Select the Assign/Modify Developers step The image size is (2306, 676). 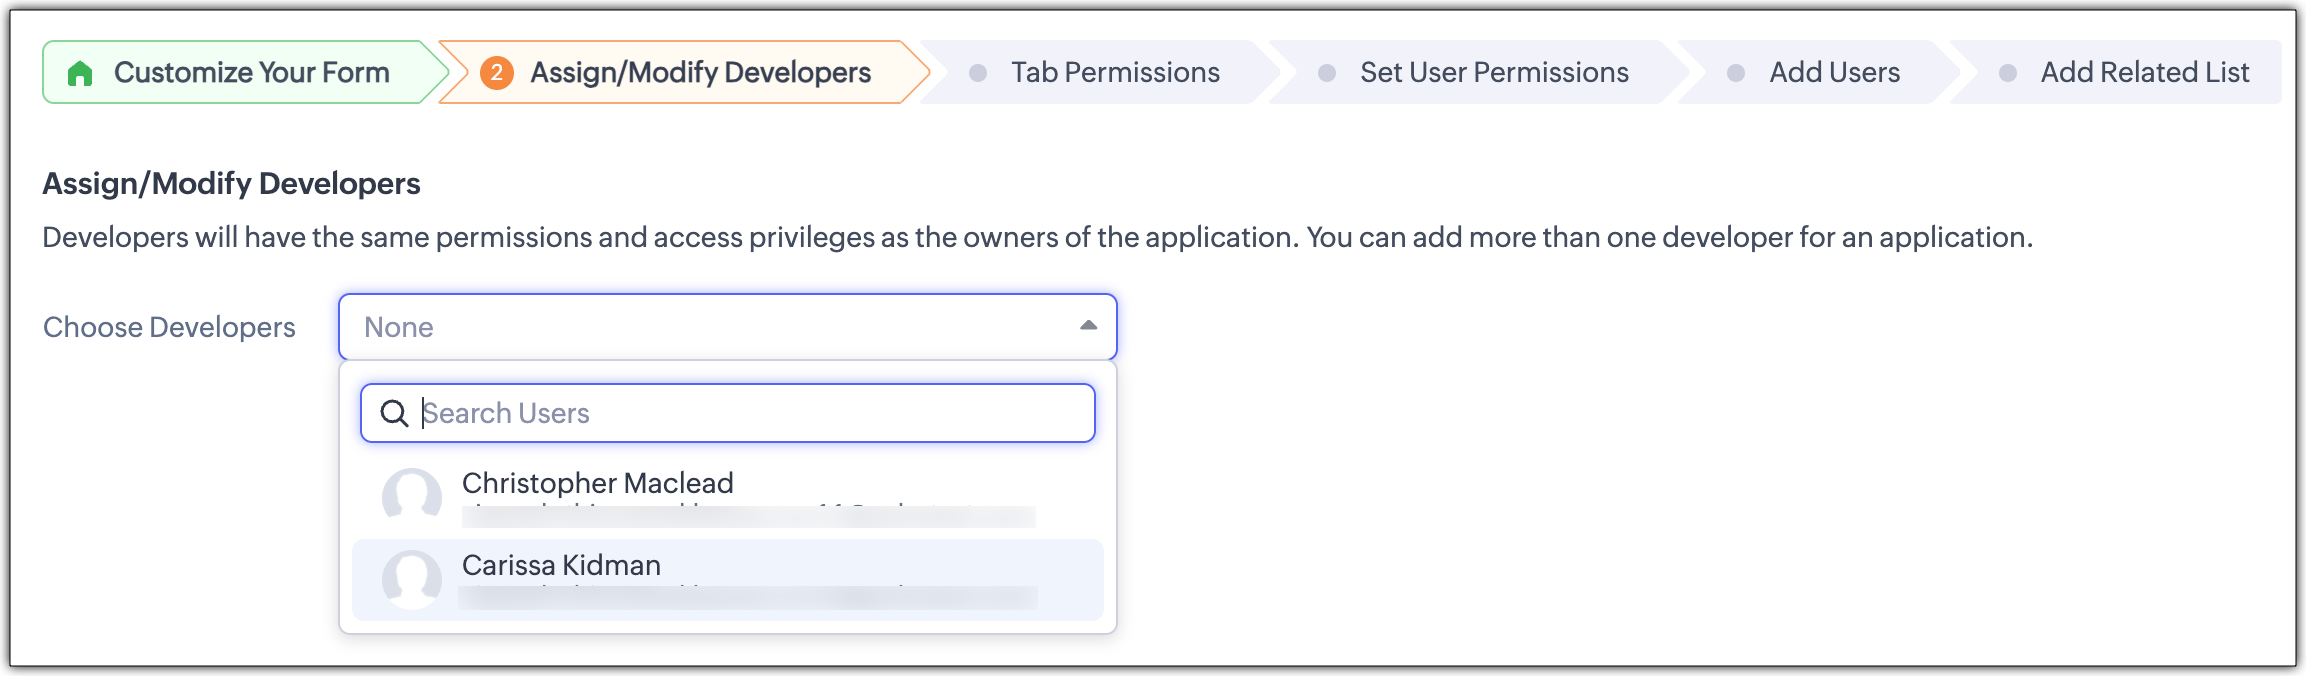[700, 73]
